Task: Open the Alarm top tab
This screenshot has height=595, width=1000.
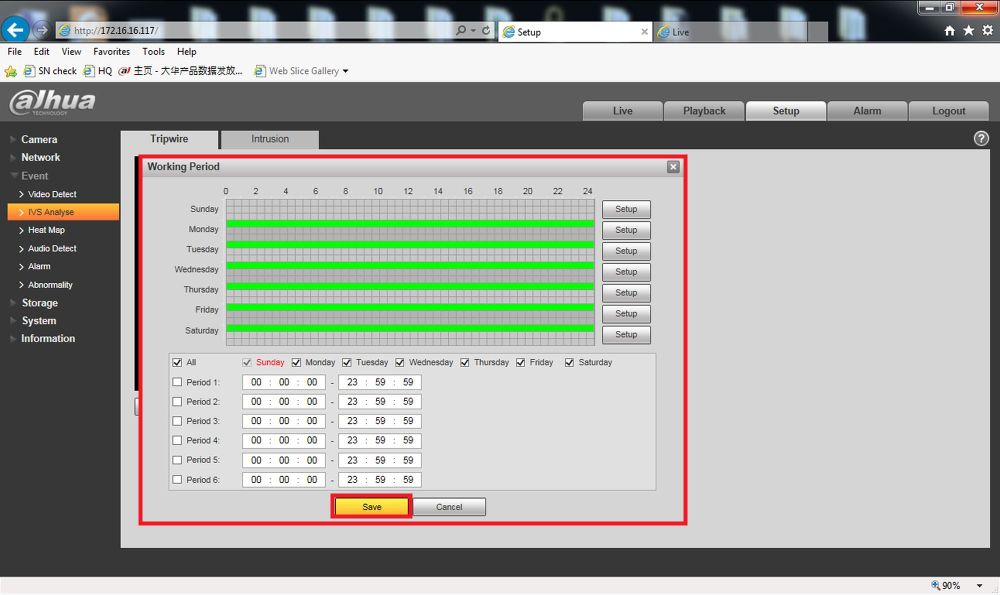Action: [867, 111]
